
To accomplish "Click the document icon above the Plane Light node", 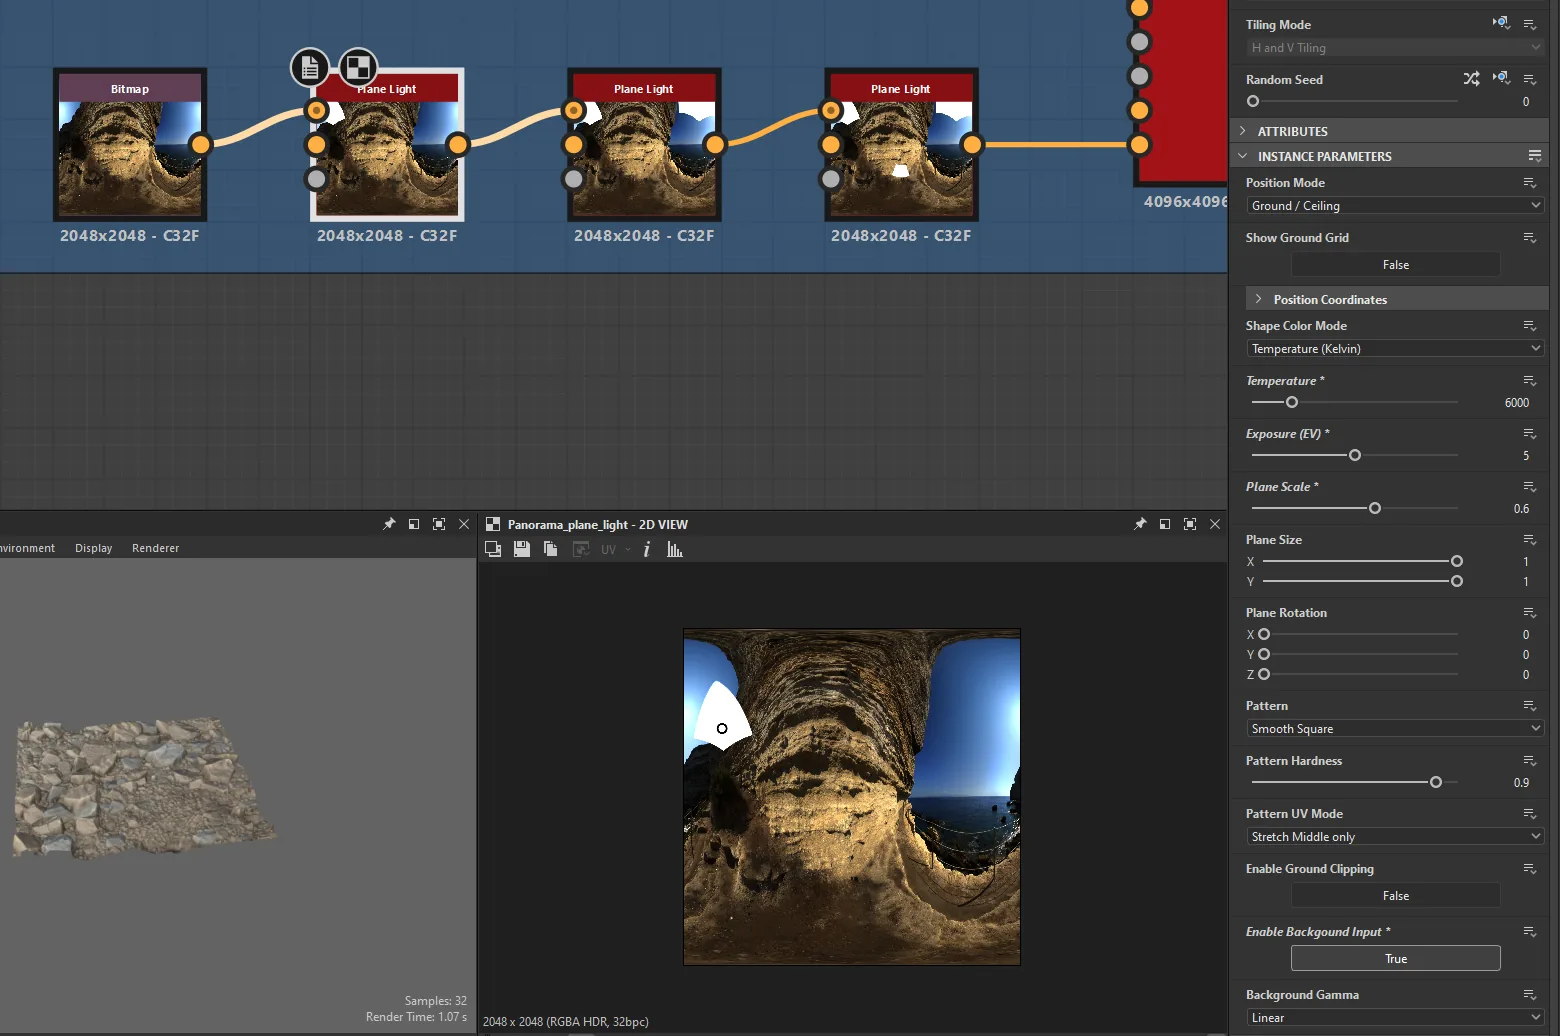I will pyautogui.click(x=310, y=67).
